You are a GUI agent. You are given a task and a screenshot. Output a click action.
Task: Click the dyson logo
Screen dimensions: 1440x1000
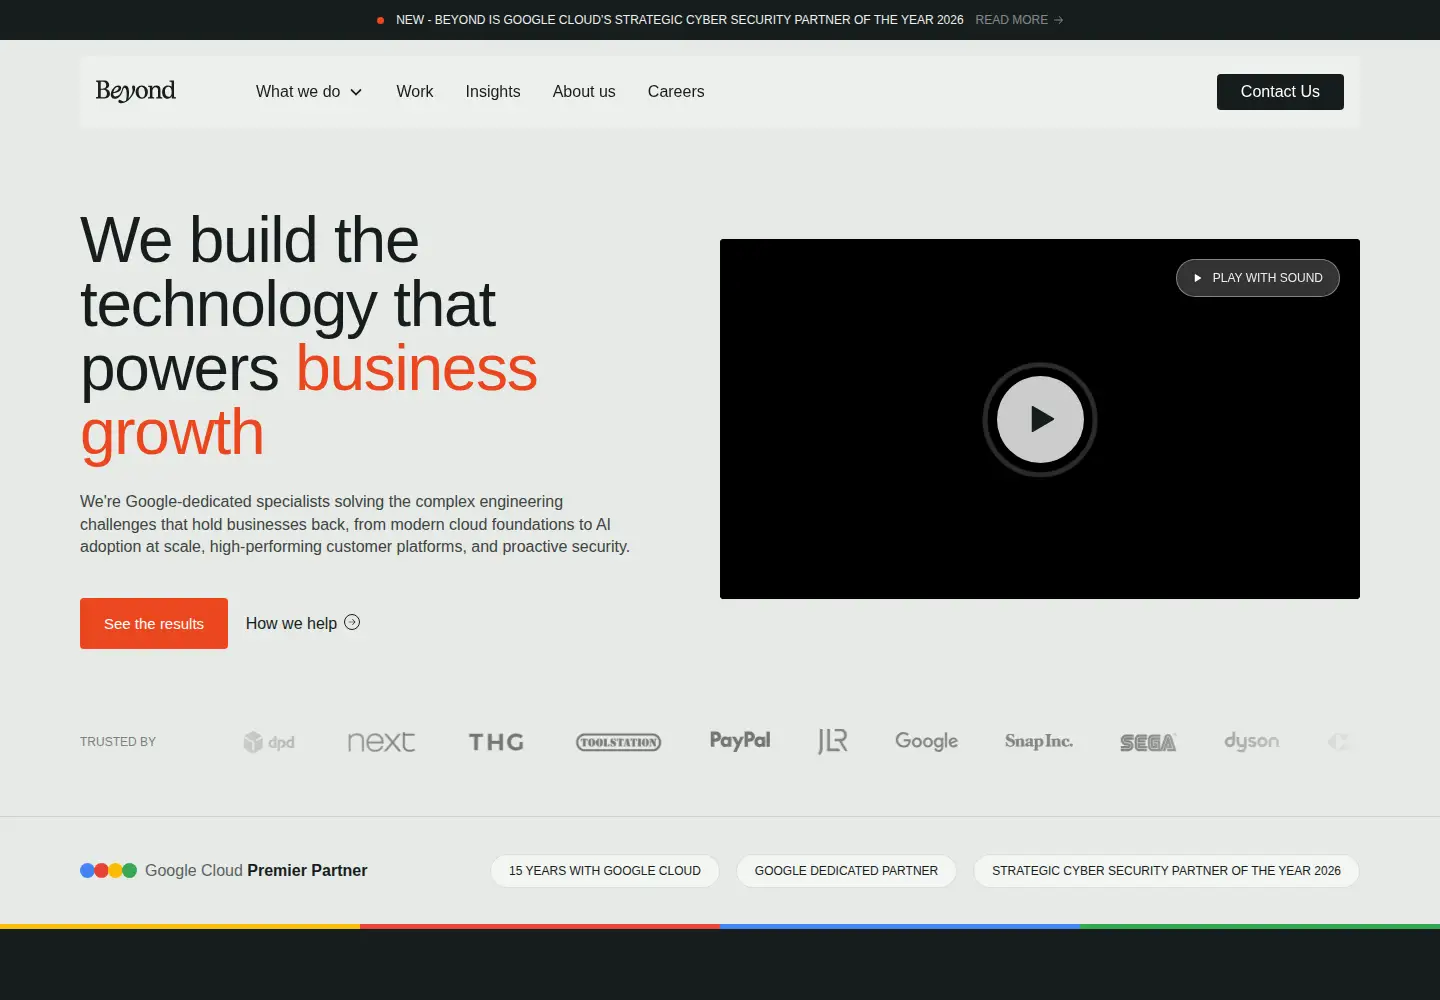(1252, 741)
